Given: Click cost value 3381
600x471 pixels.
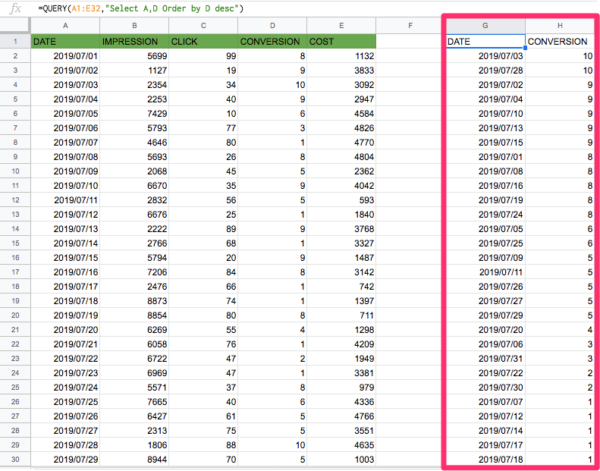Looking at the screenshot, I should tap(341, 373).
